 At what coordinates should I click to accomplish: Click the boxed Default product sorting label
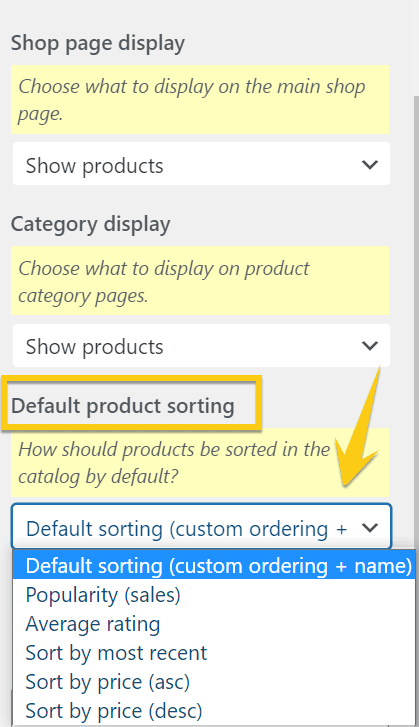(x=123, y=406)
